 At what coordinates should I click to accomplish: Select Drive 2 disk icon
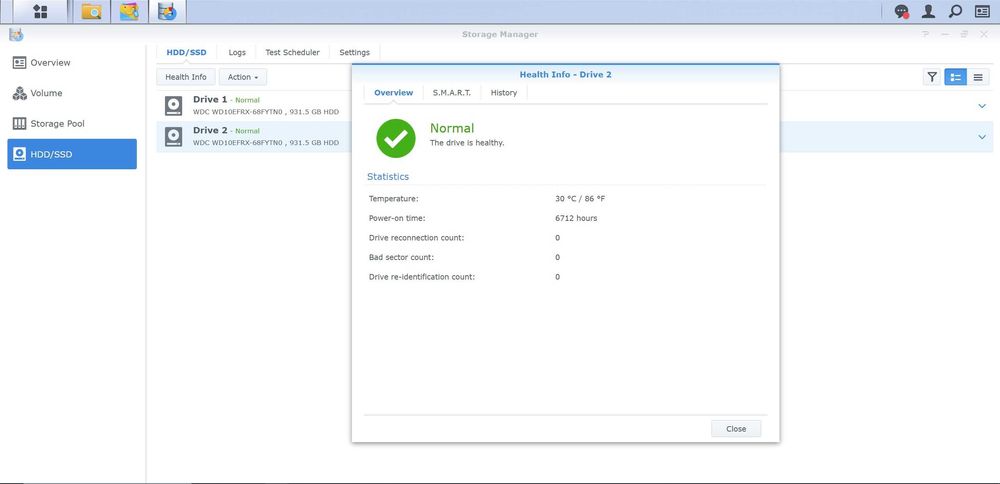[173, 136]
